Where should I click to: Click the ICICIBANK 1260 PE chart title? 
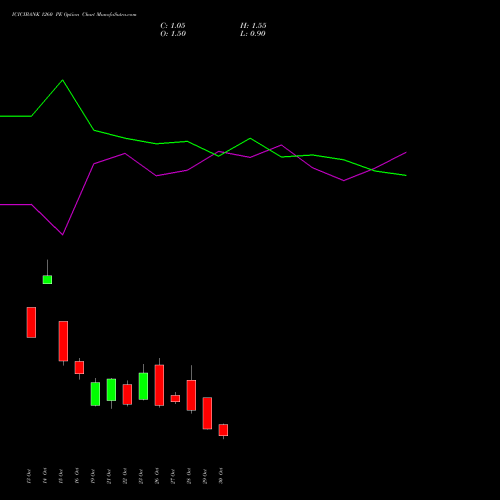pyautogui.click(x=74, y=15)
